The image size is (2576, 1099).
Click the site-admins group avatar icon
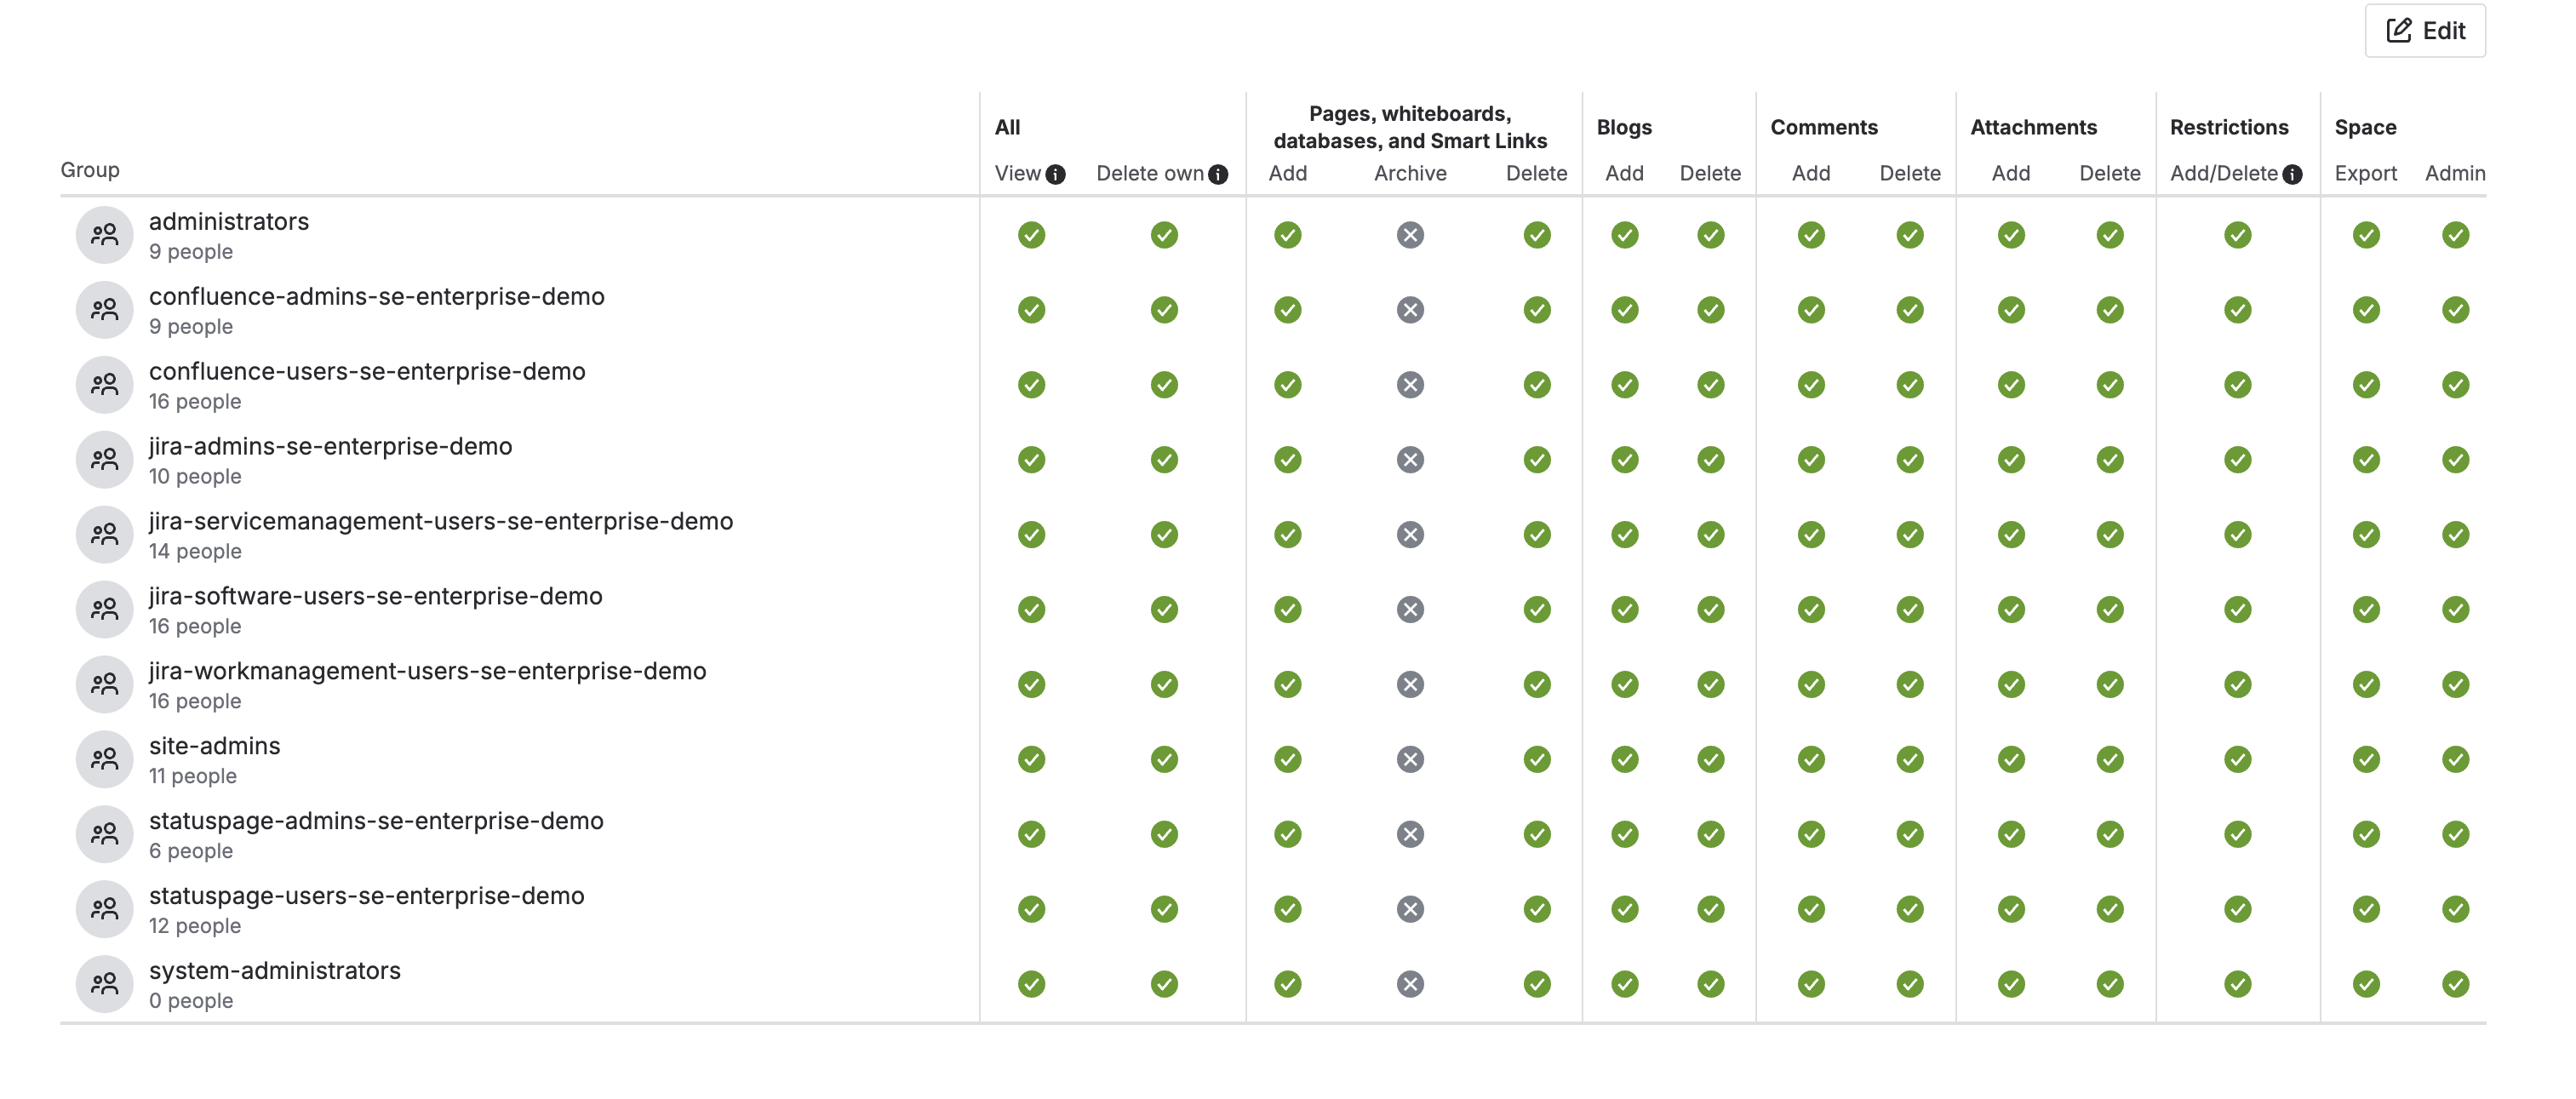pos(104,759)
